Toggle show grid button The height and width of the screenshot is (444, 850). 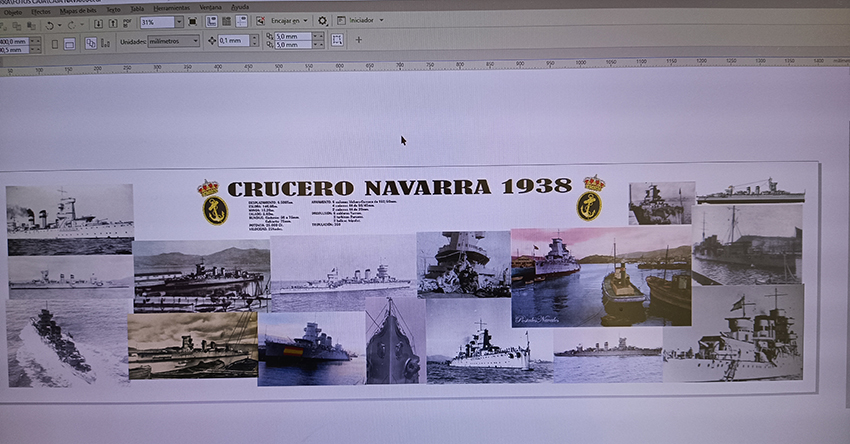227,21
